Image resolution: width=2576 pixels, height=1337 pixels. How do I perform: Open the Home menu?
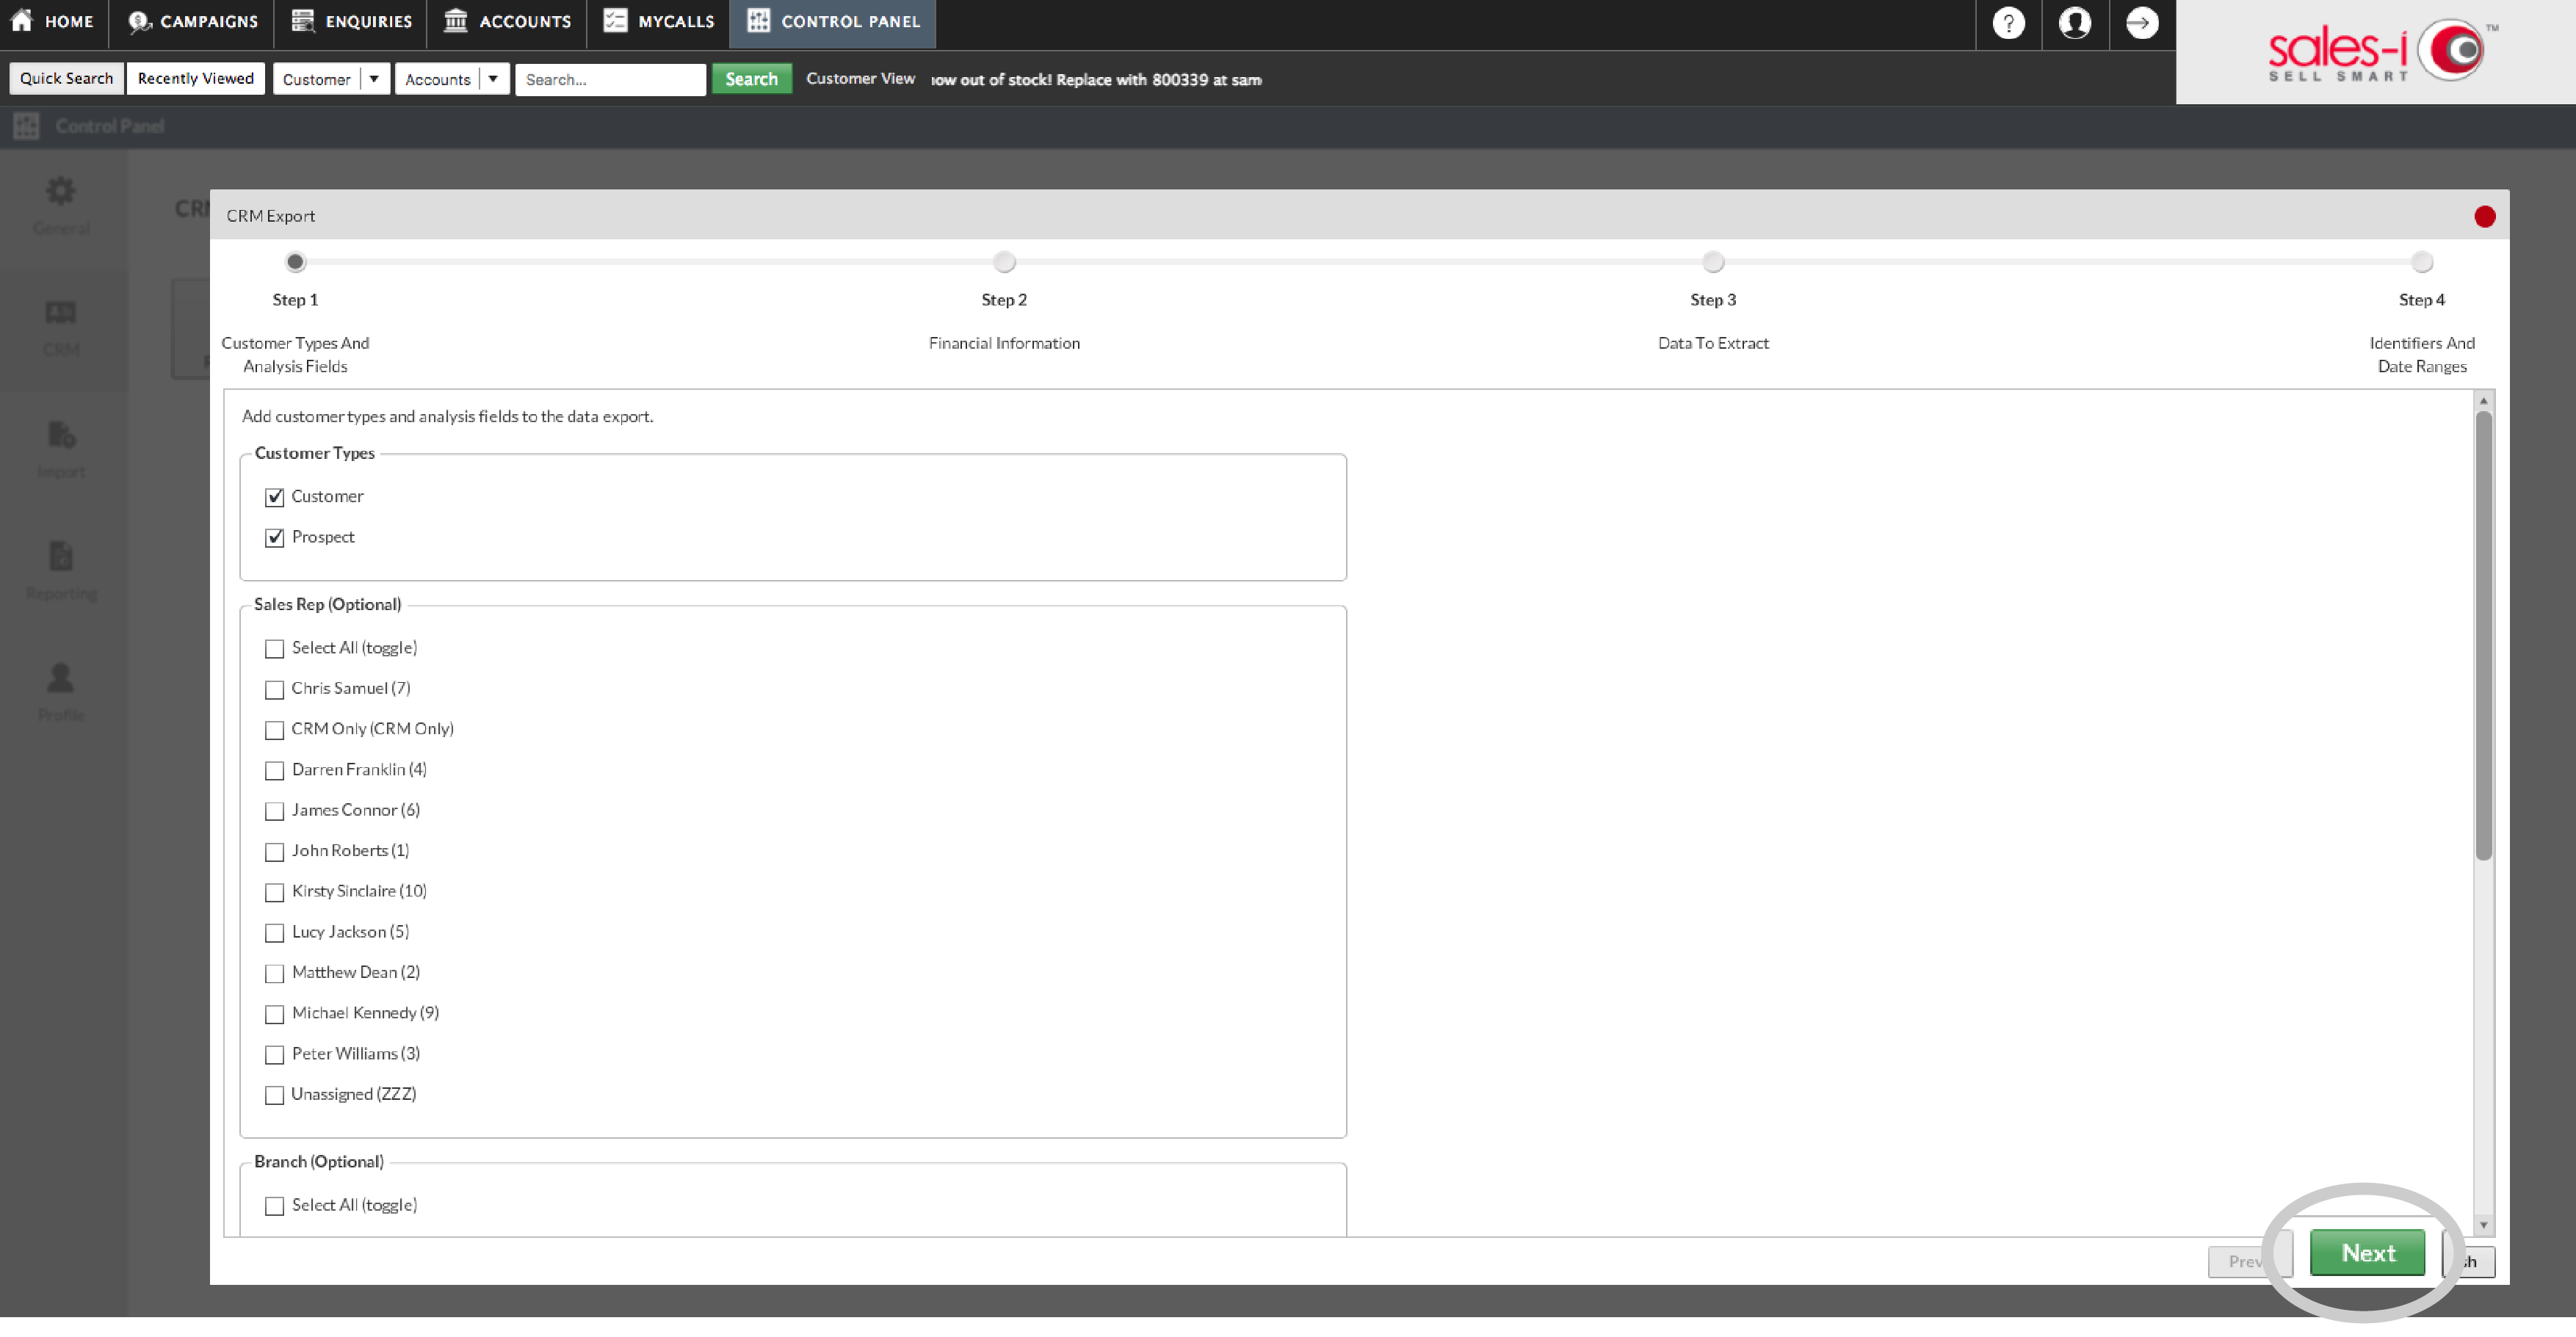pos(52,22)
